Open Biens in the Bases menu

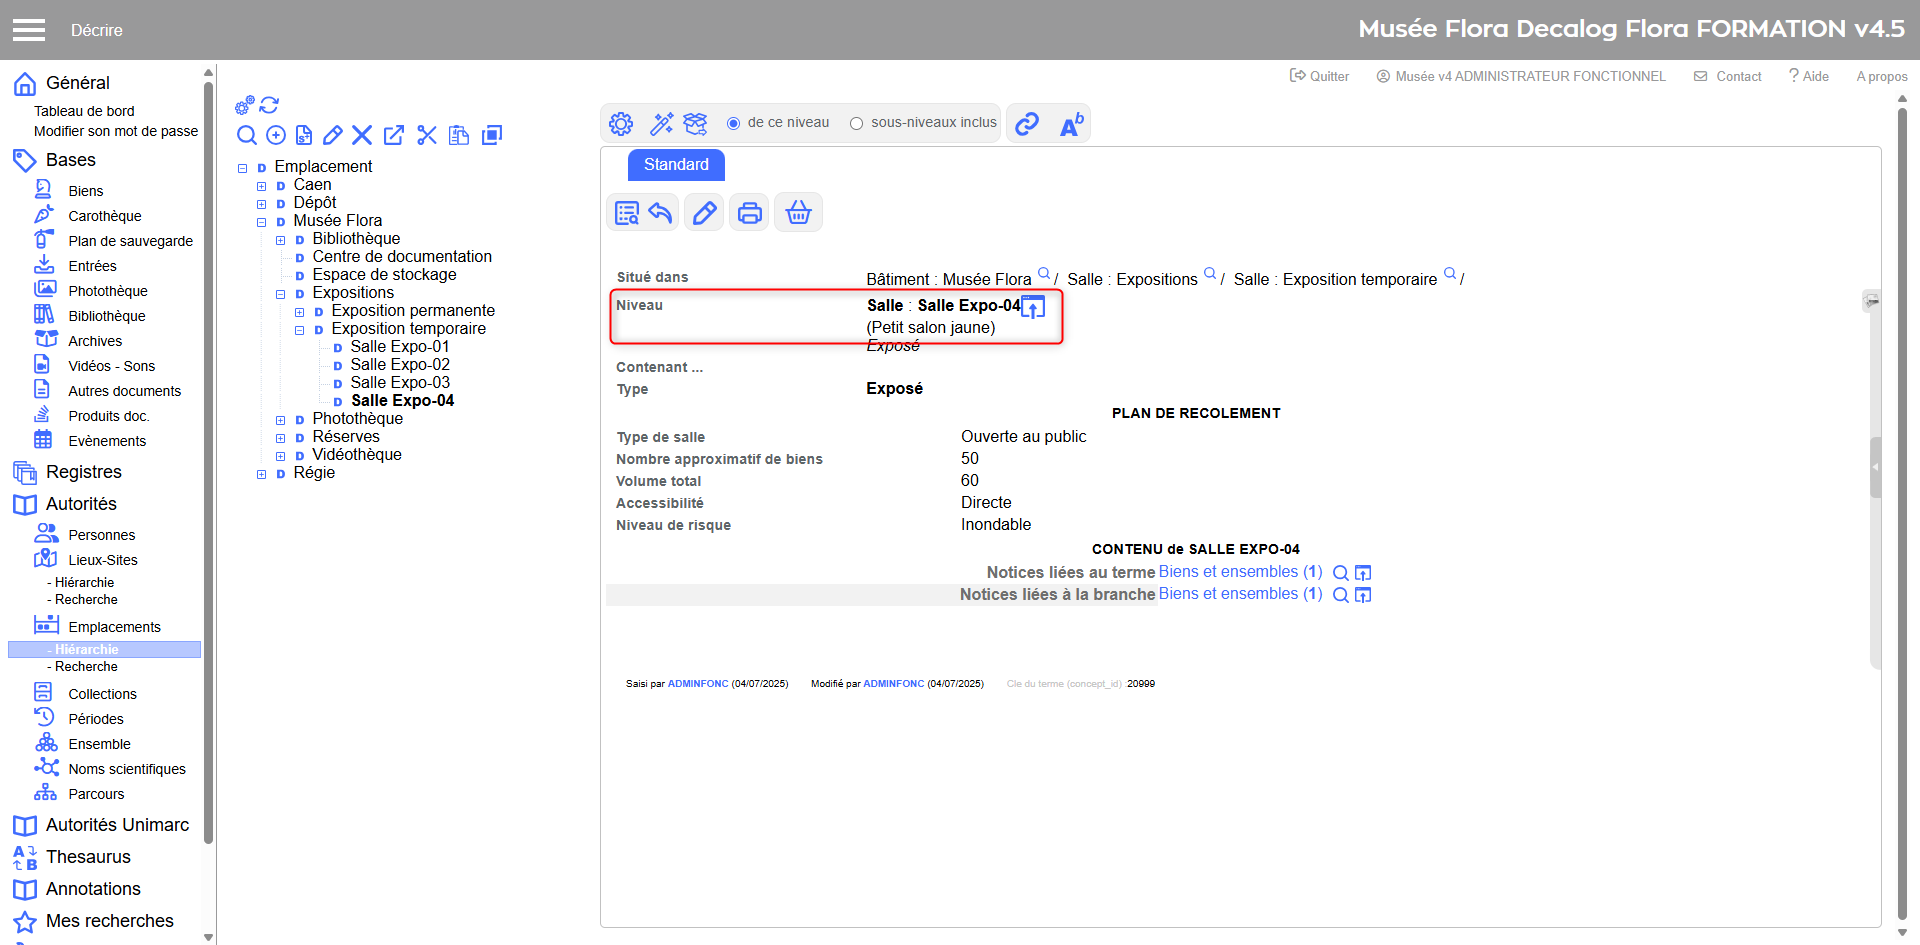[85, 191]
